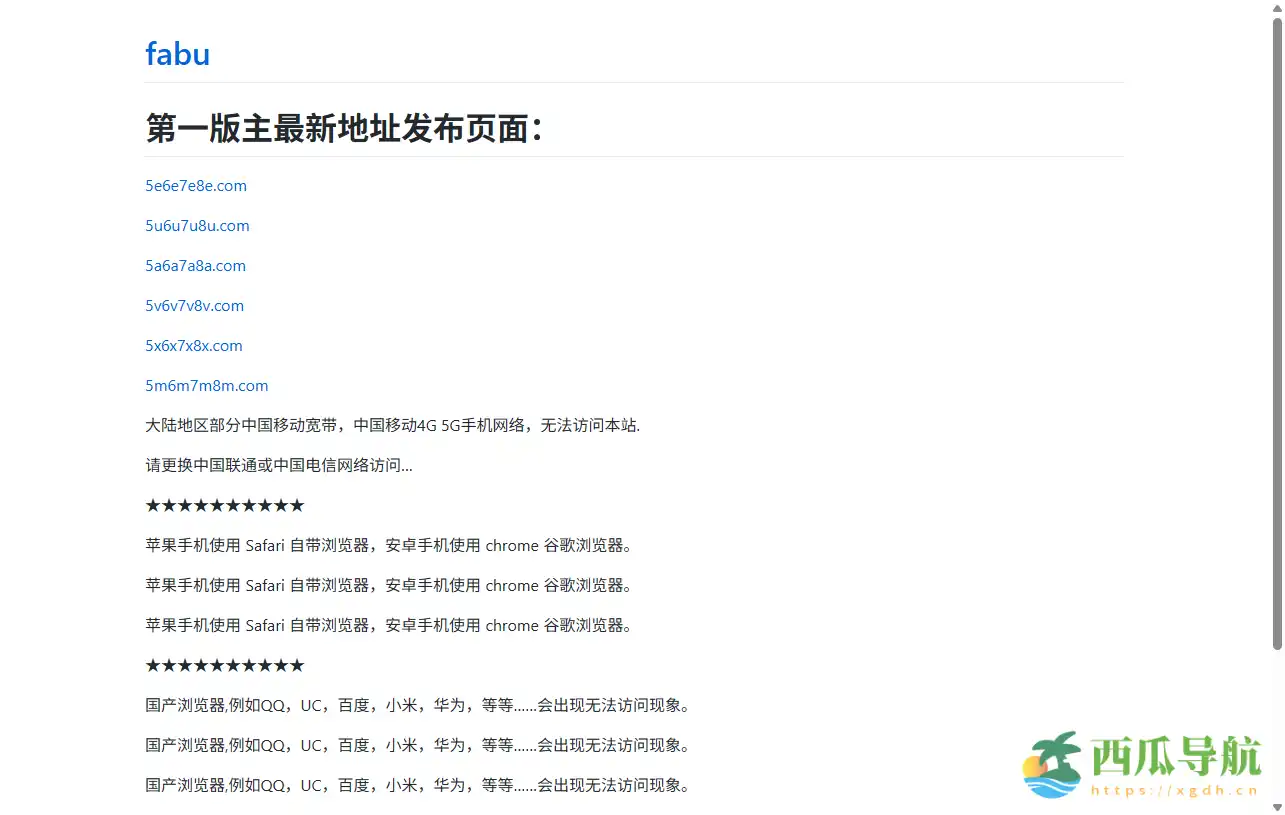Click the https://xgdh.cn watermark URL
Viewport: 1285px width, 815px height.
click(1175, 790)
